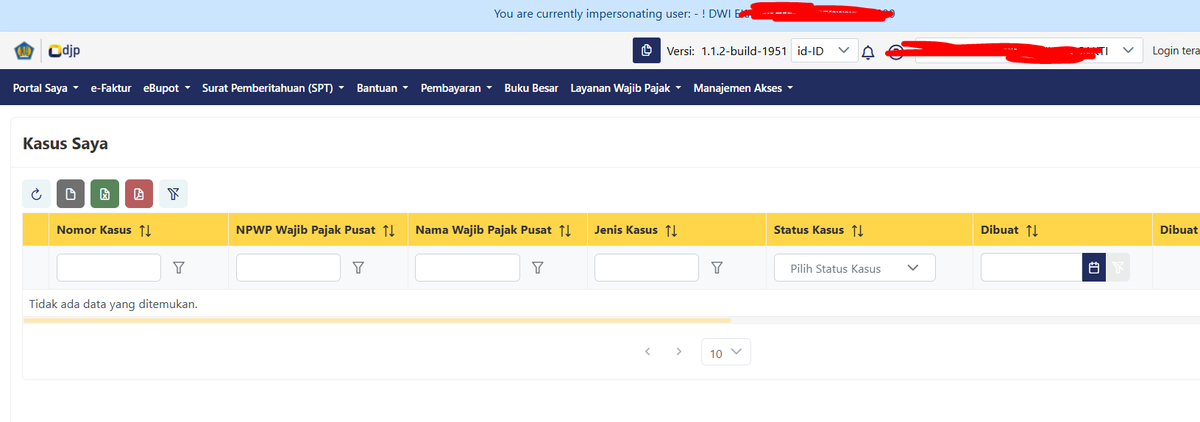The image size is (1200, 422).
Task: Sort by Nama Wajib Pajak Pusat column arrows
Action: click(x=565, y=230)
